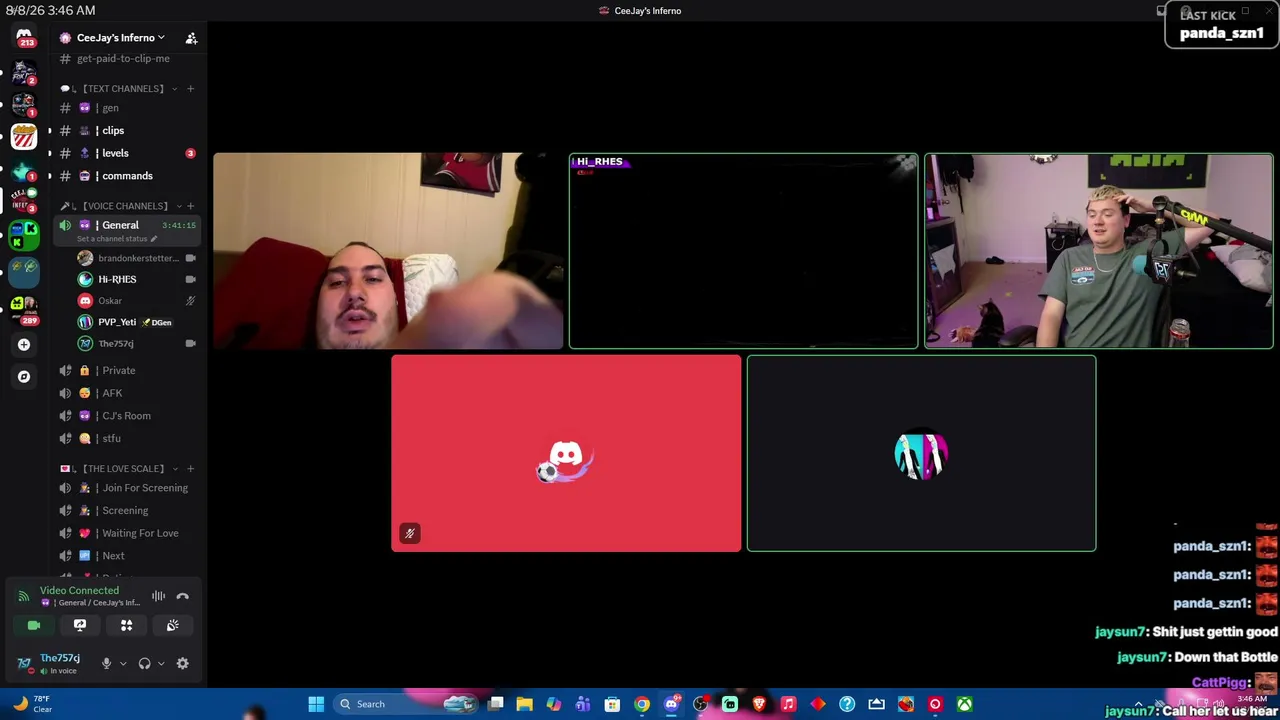The height and width of the screenshot is (720, 1280).
Task: Open Google Chrome from the taskbar
Action: point(642,704)
